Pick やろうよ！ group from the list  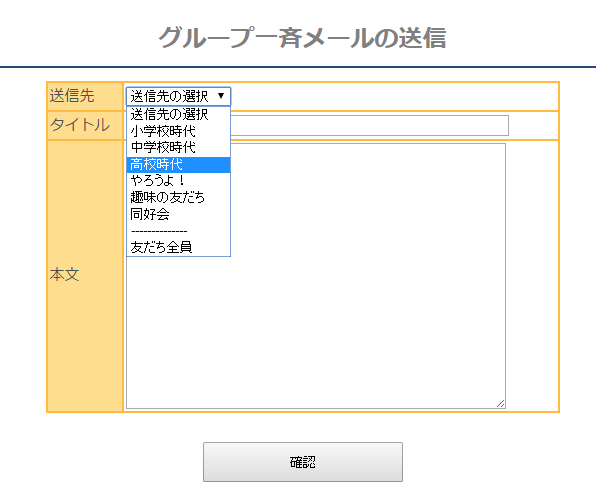[x=178, y=181]
